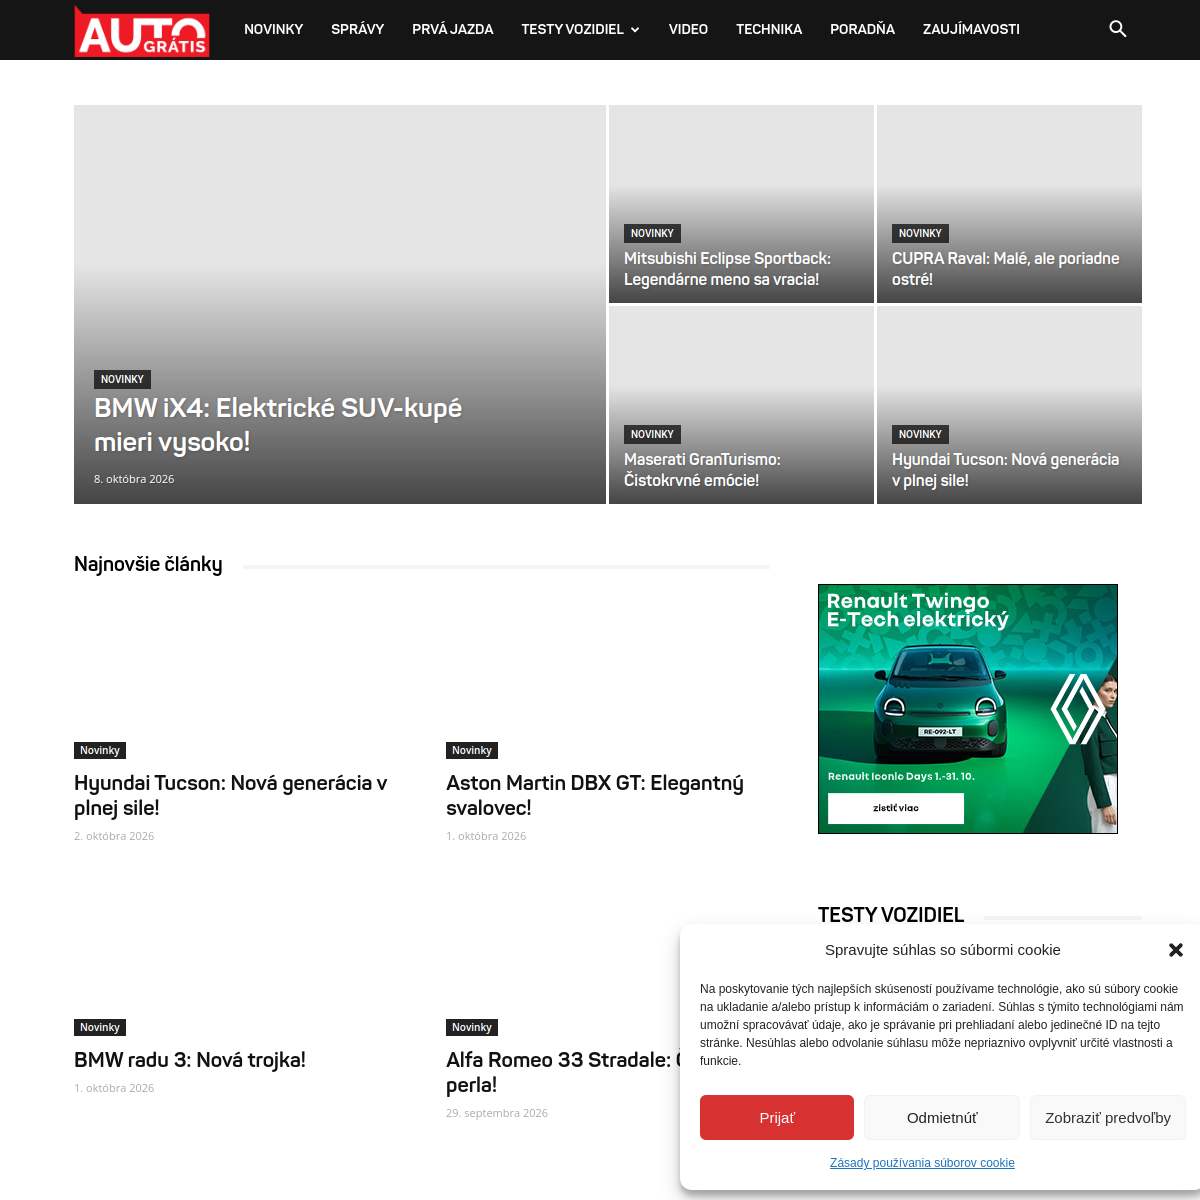
Task: Click the TESTY VOZIDIEL sidebar heading
Action: click(x=891, y=915)
